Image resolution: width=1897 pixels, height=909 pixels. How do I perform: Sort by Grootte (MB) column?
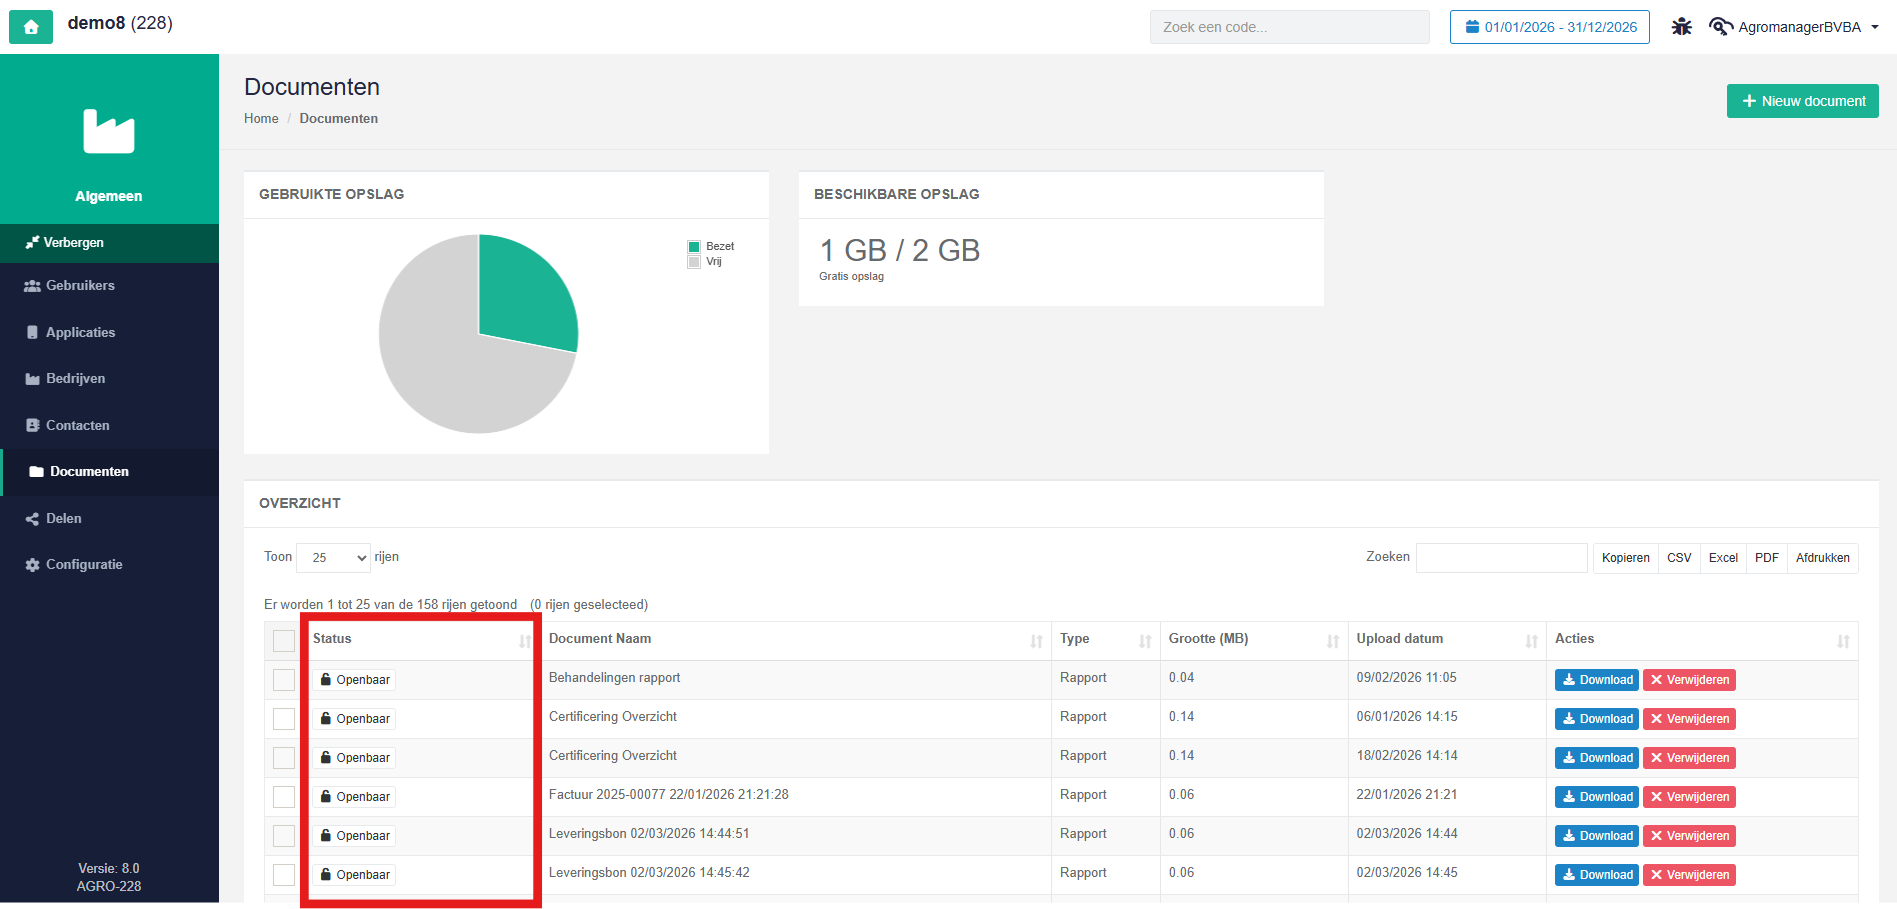click(1254, 640)
